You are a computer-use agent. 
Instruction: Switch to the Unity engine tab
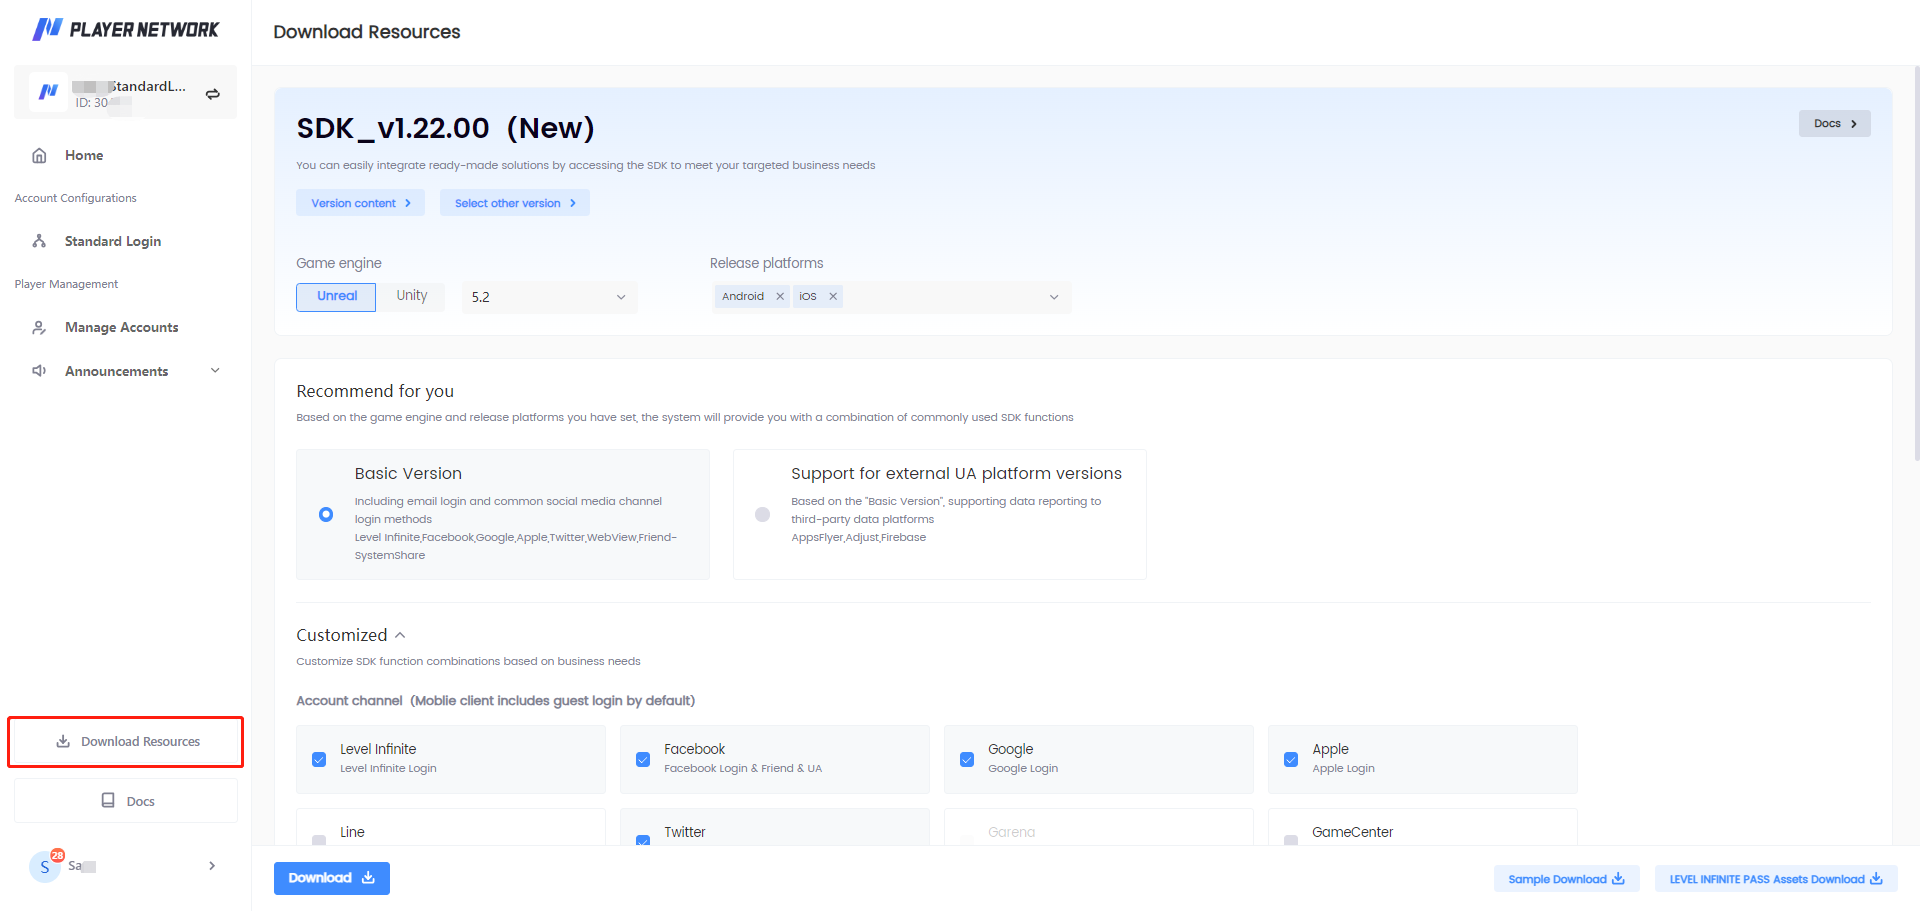(x=411, y=295)
